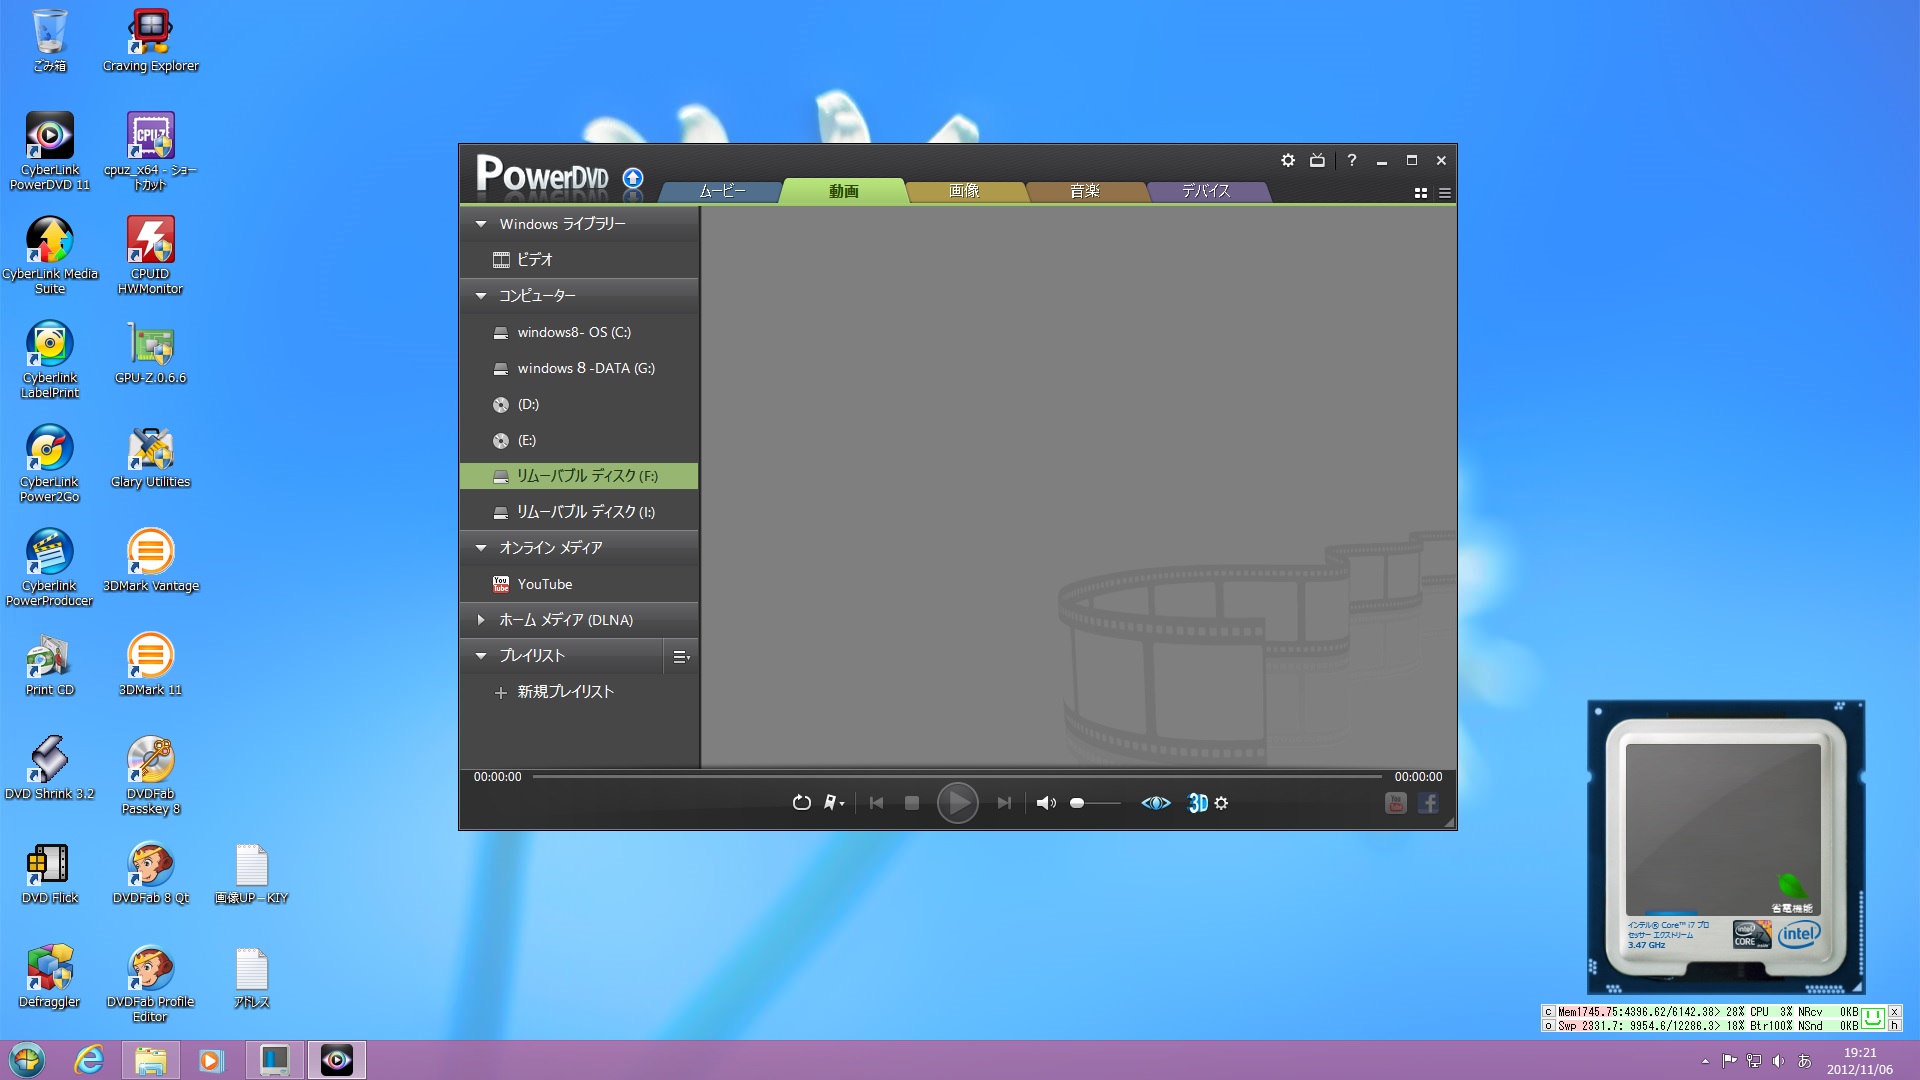Click the repeat playback icon

(801, 803)
